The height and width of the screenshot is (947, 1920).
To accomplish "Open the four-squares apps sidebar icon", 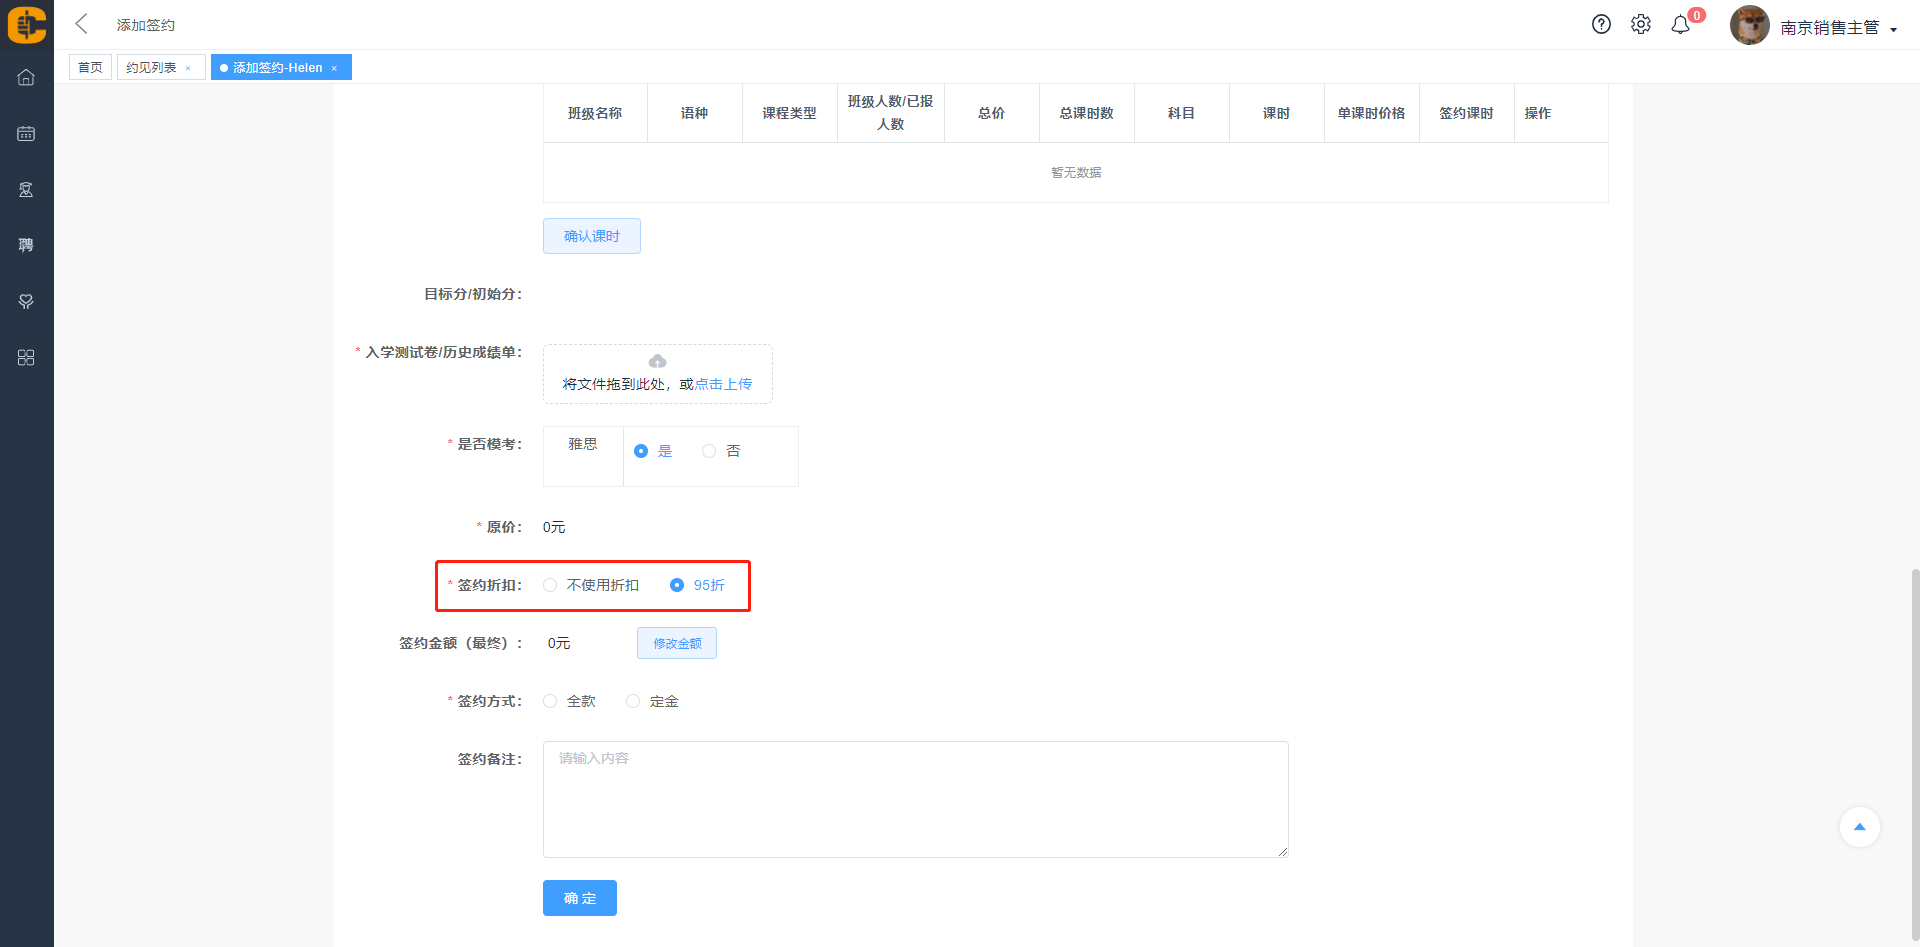I will click(x=26, y=358).
